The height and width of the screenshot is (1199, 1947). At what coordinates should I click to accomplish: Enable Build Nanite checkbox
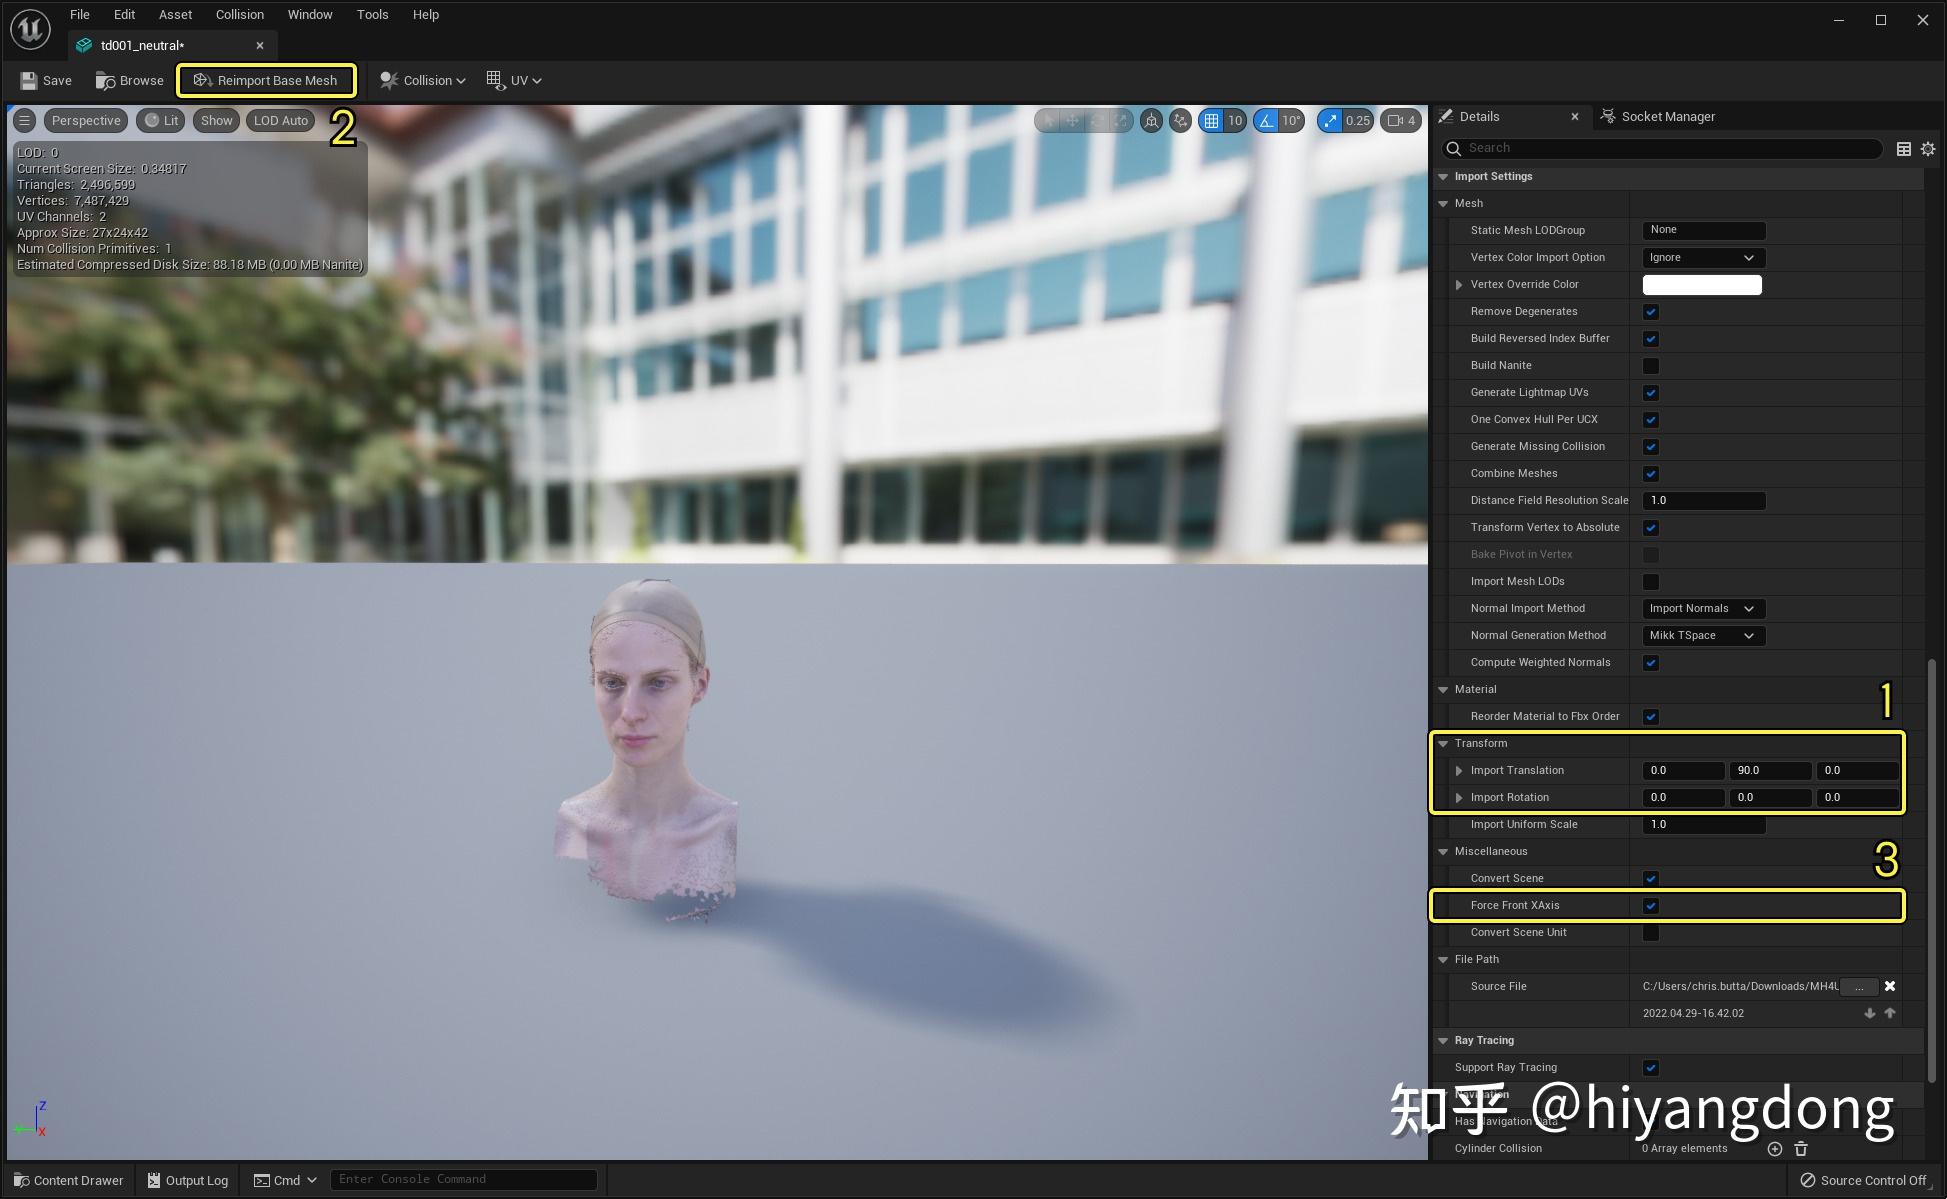coord(1651,366)
